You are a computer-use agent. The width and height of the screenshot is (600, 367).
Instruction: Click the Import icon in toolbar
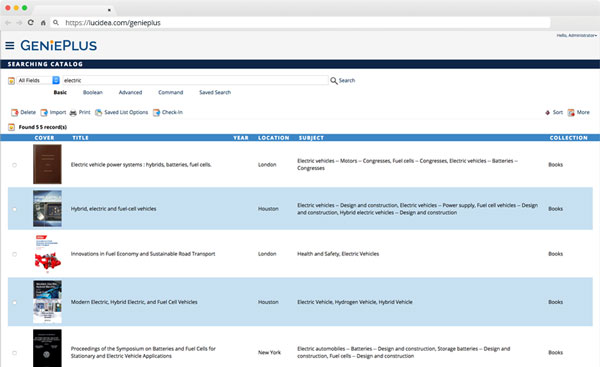click(44, 112)
